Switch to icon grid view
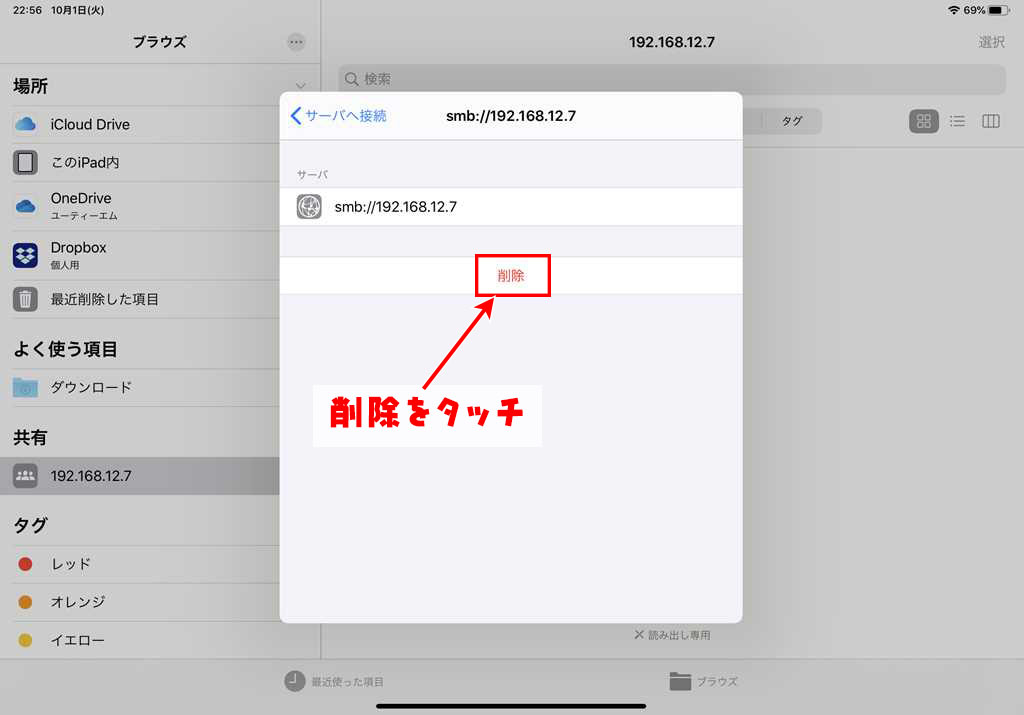The image size is (1024, 715). [923, 121]
